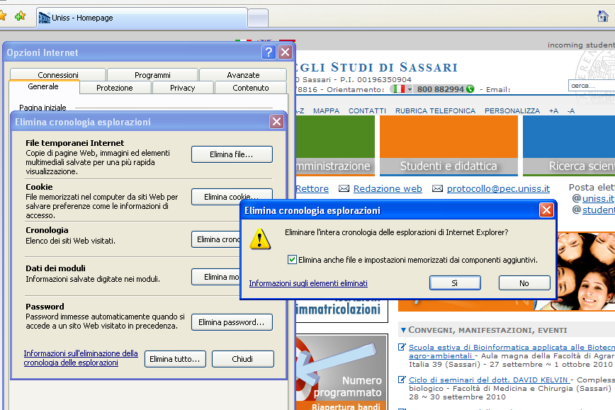Click the Elimina file... button
Screen dimensions: 615x410
coord(231,154)
